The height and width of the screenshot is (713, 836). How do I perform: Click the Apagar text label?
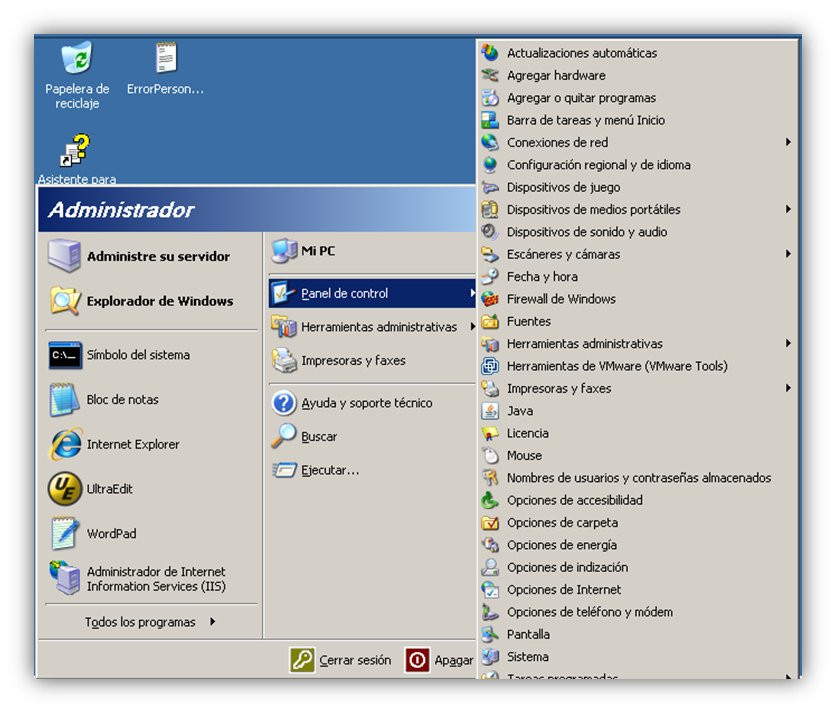coord(454,660)
